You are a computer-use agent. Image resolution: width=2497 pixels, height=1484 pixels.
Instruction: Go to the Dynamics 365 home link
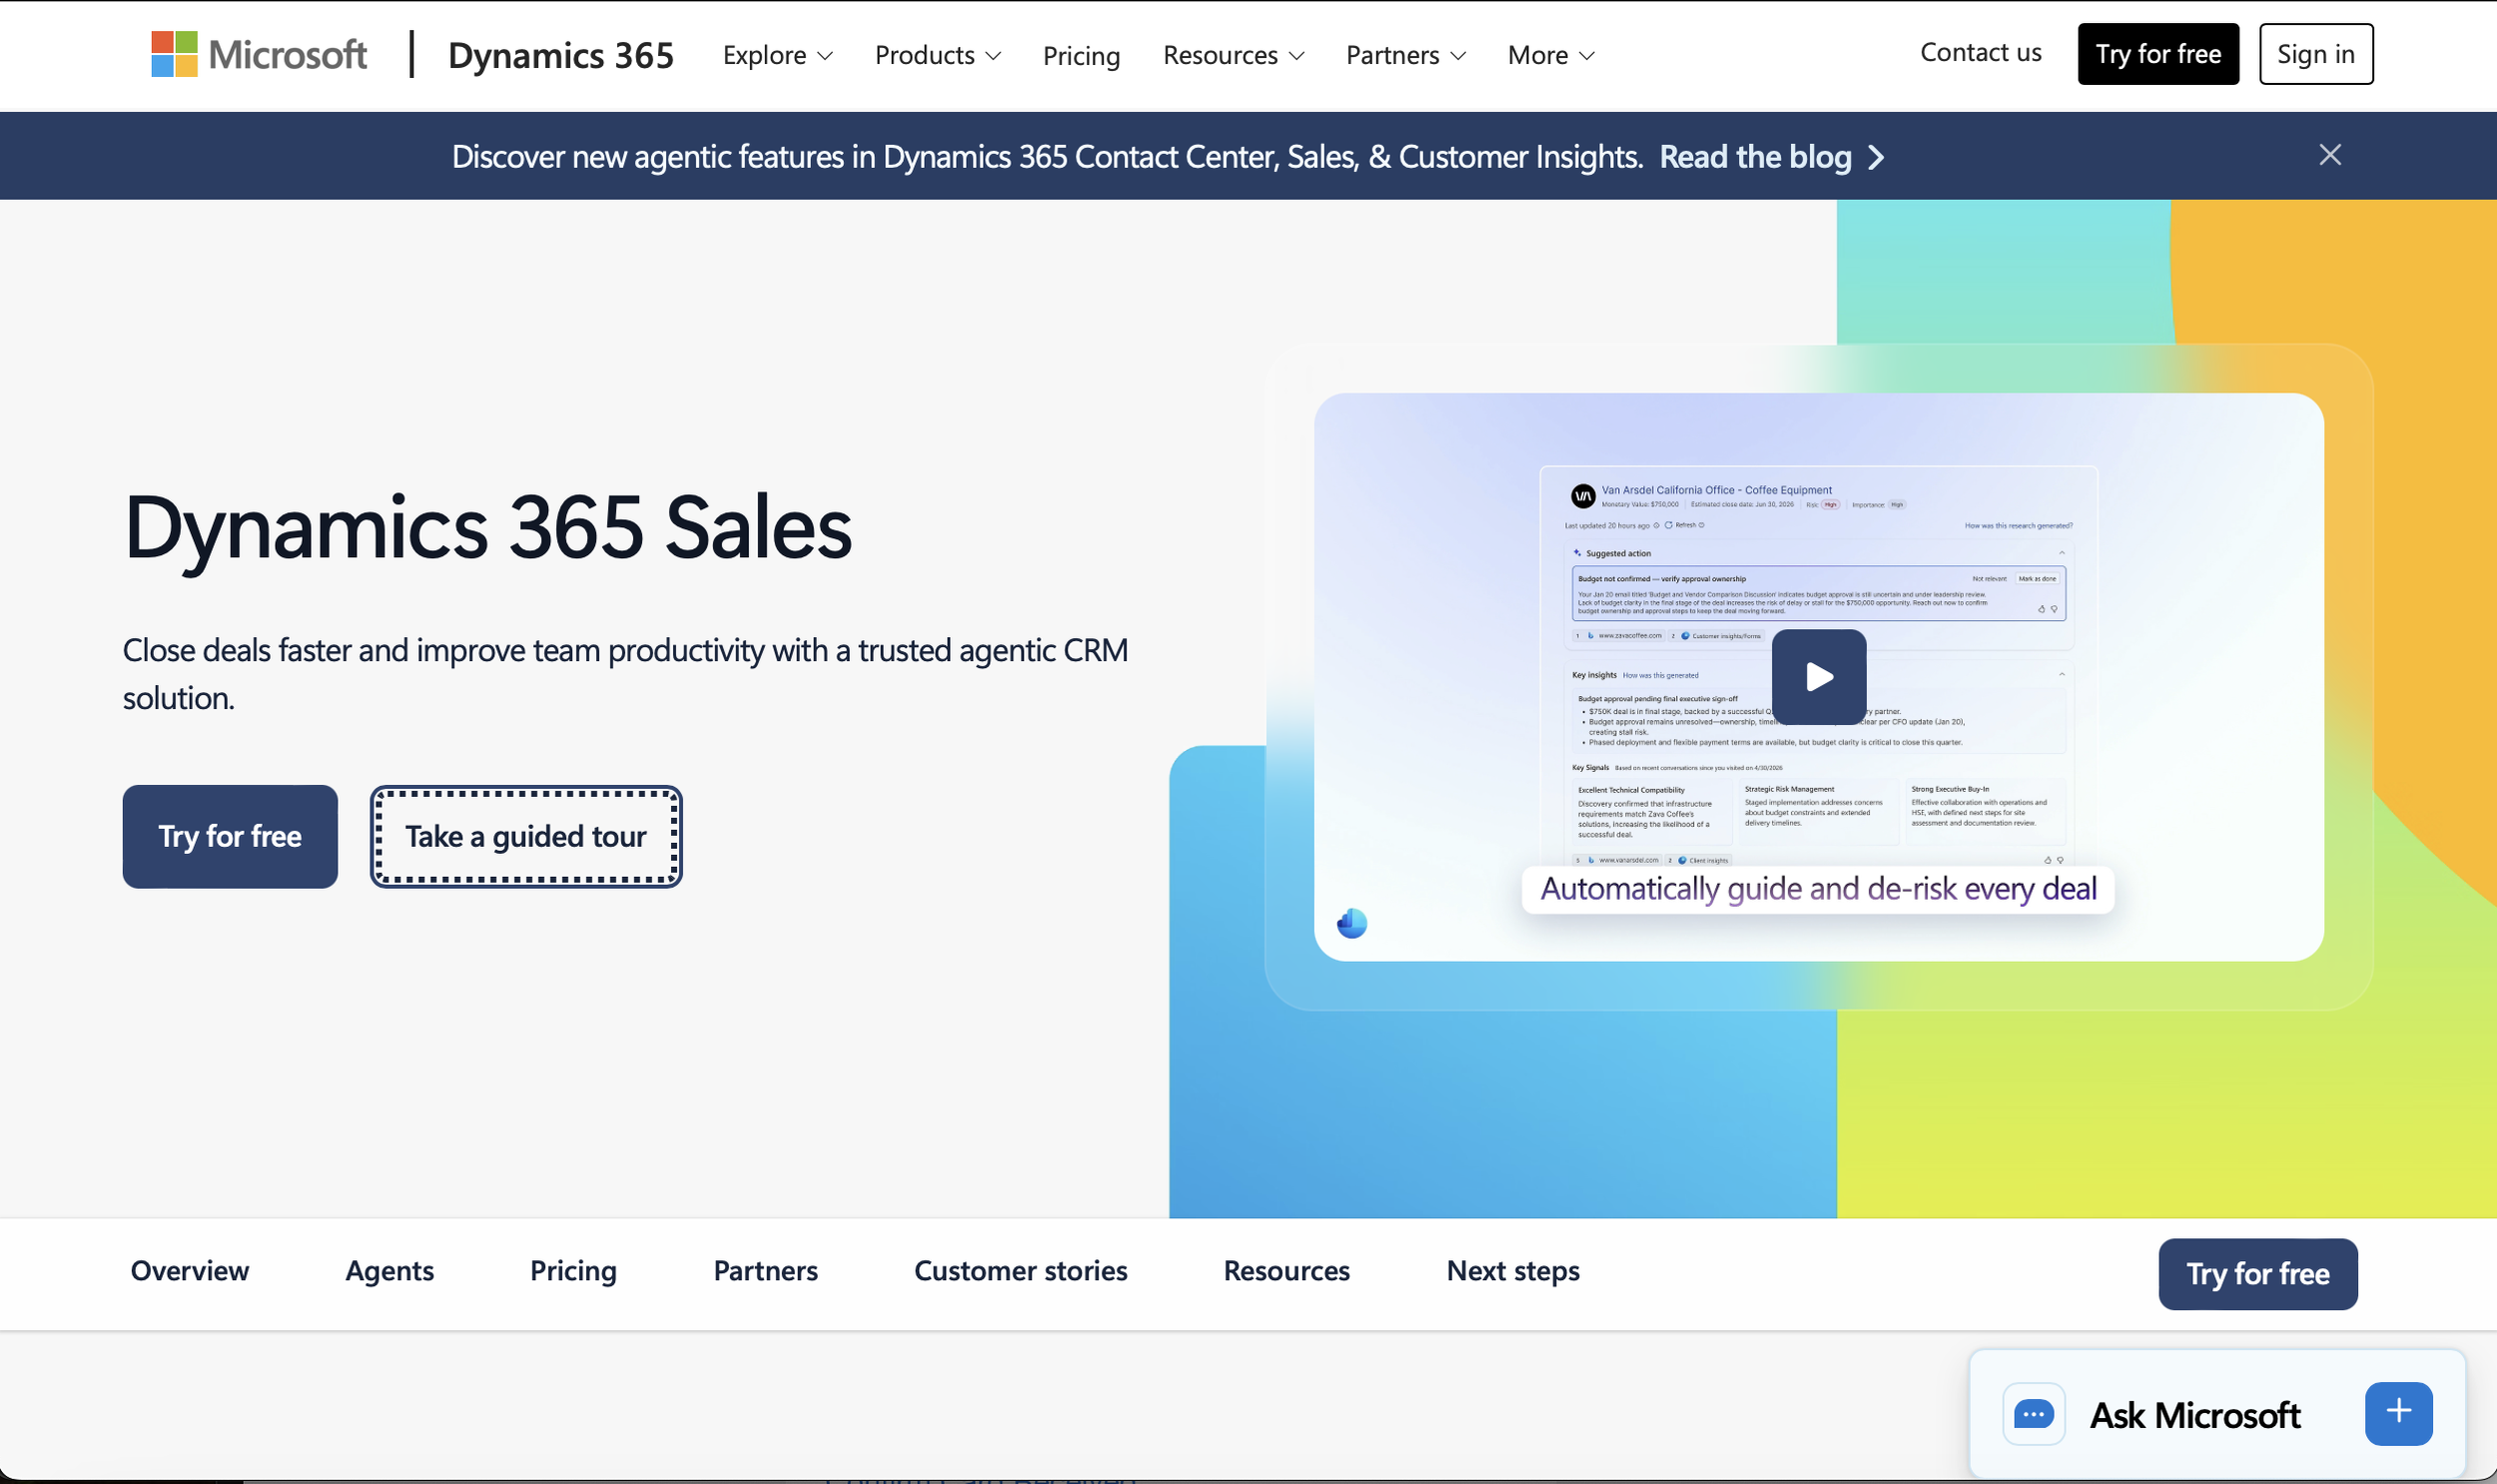[x=561, y=55]
